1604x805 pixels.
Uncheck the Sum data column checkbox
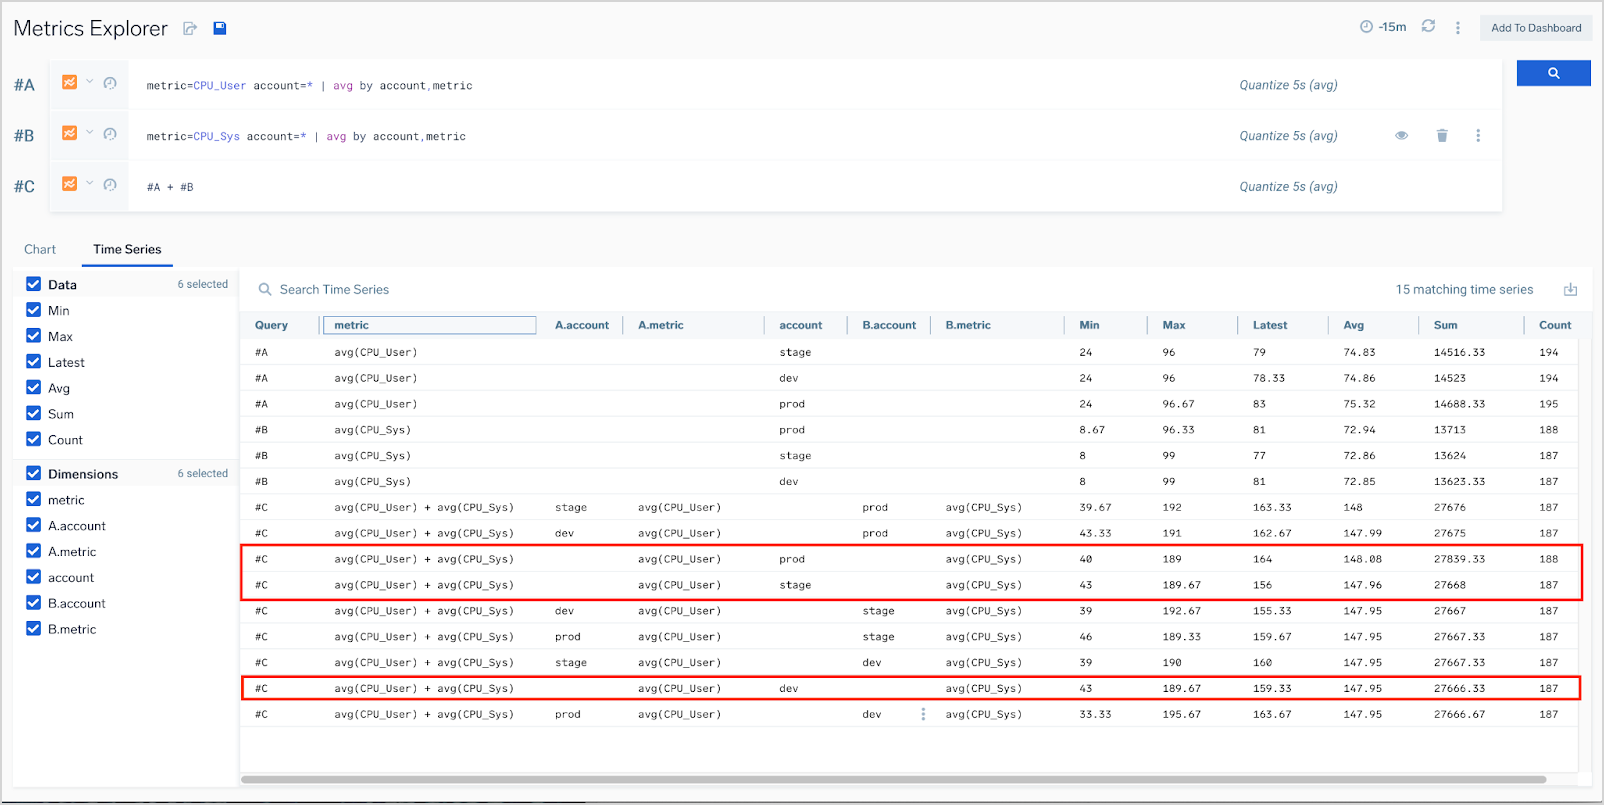point(34,414)
